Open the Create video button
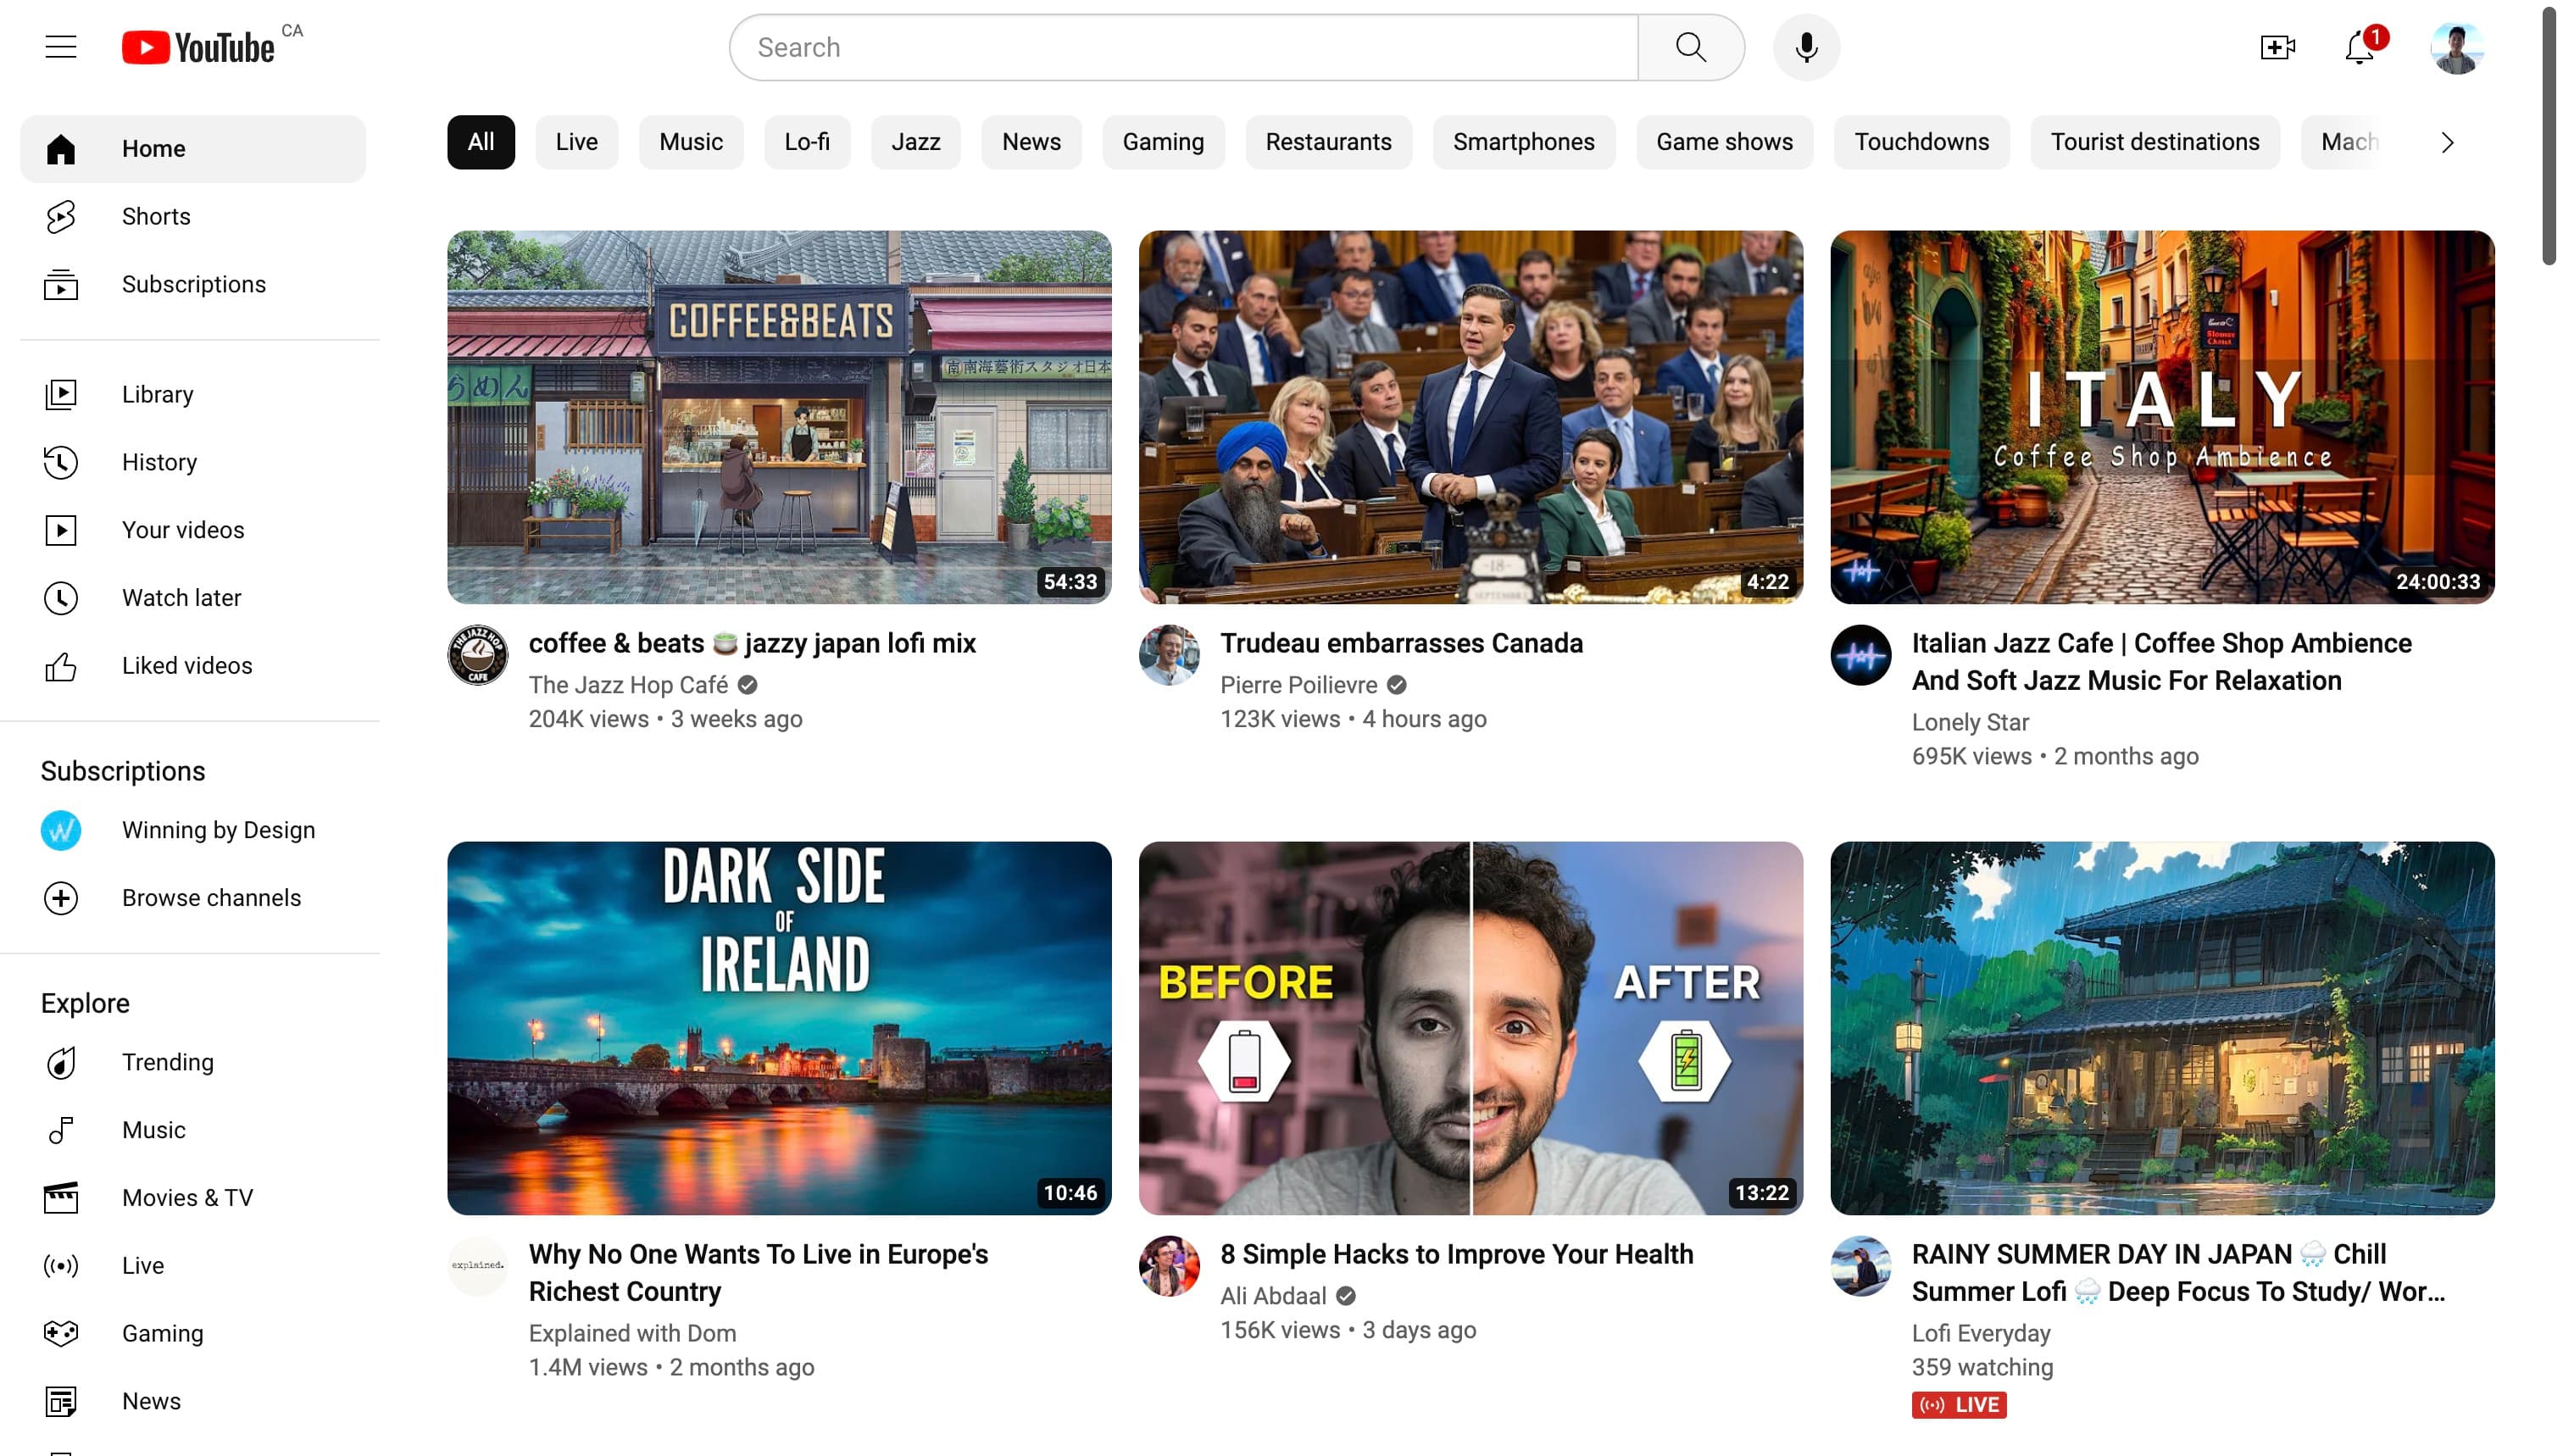Viewport: 2563px width, 1456px height. (2277, 47)
